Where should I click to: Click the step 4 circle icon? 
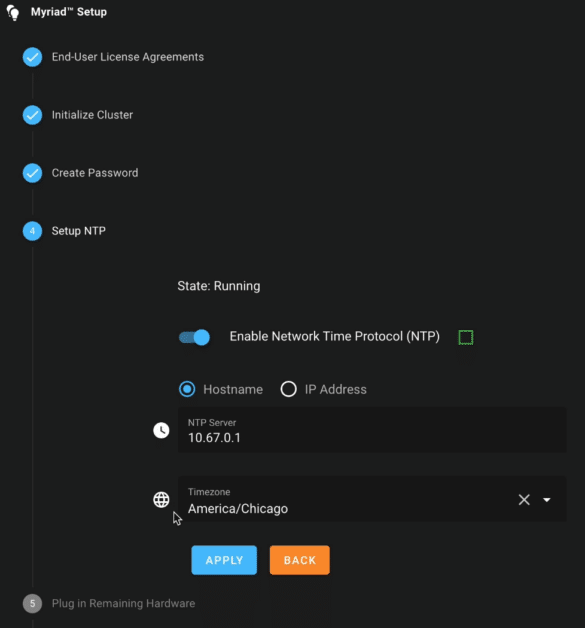[32, 231]
